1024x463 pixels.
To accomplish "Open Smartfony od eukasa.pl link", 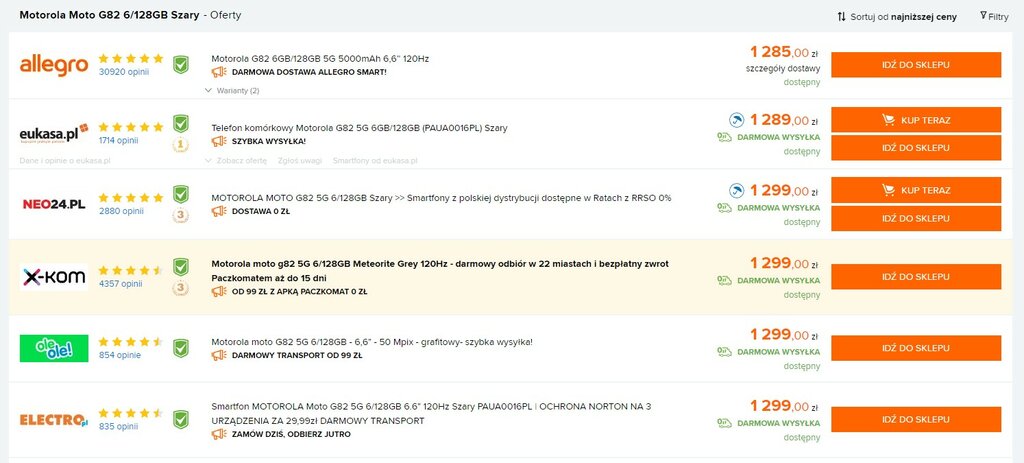I will (x=375, y=161).
